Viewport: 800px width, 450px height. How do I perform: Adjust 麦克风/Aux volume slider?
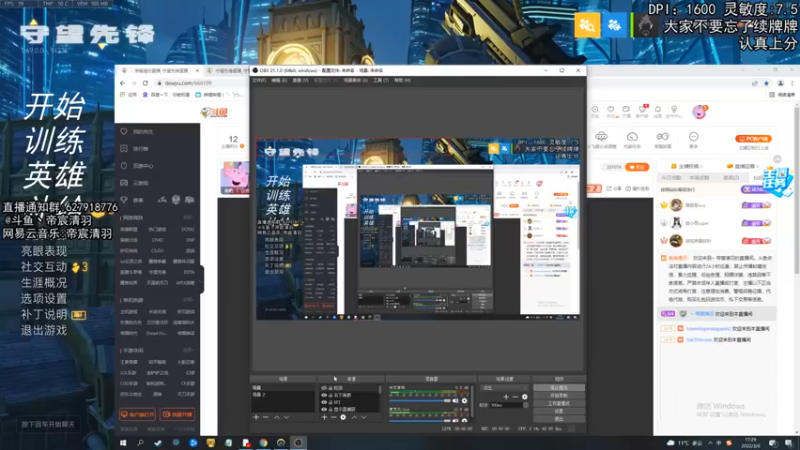click(x=419, y=421)
